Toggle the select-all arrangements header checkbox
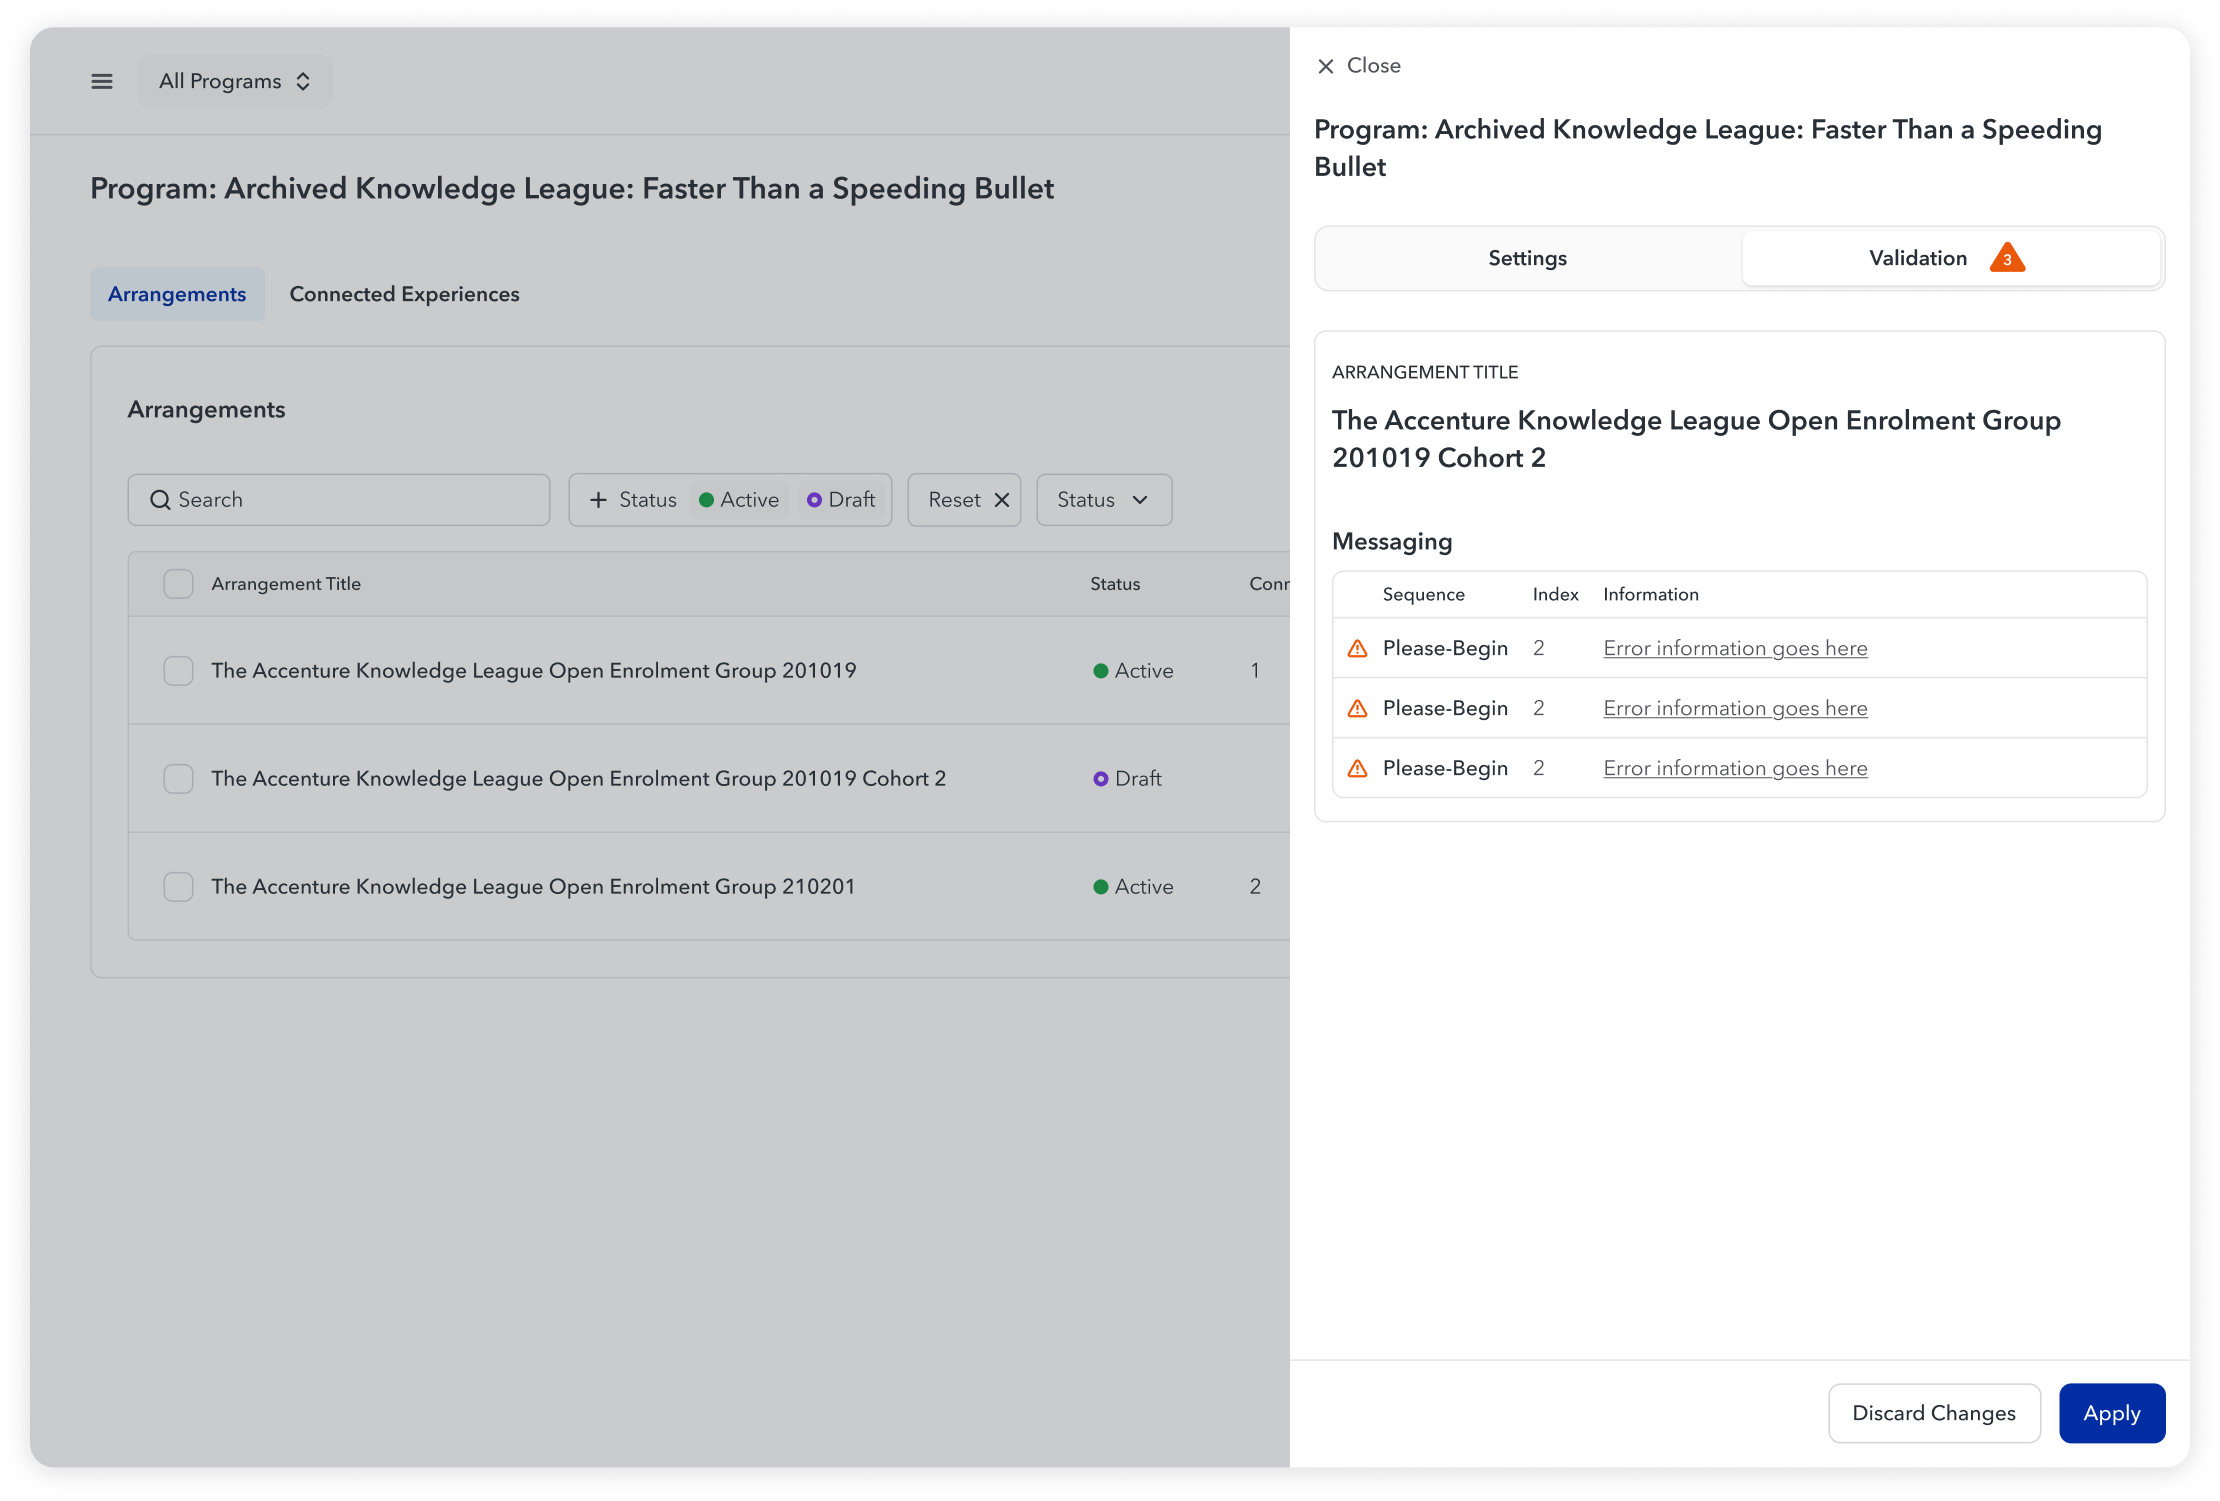Screen dimensions: 2220x1501 coord(178,584)
